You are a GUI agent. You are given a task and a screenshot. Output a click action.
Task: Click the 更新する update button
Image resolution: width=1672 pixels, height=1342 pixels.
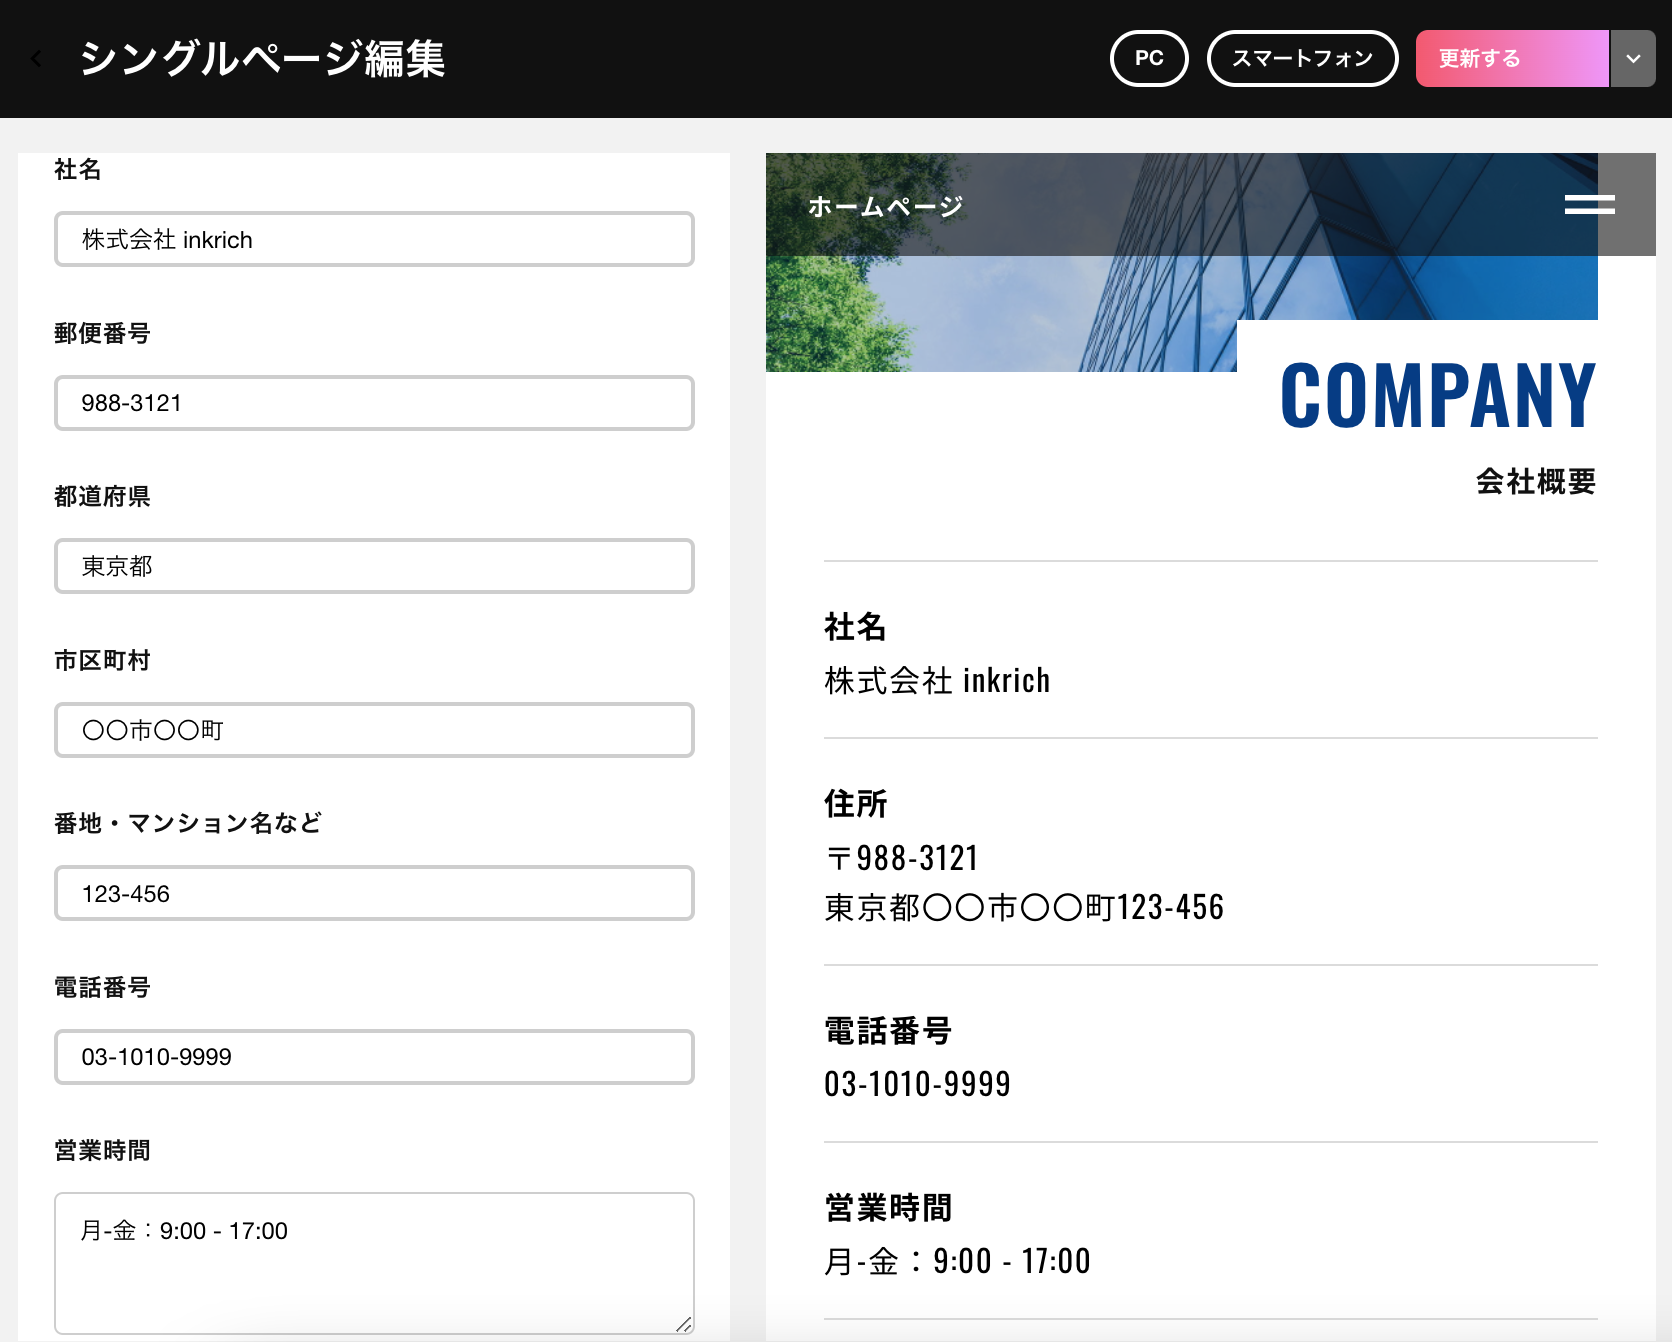[1512, 59]
